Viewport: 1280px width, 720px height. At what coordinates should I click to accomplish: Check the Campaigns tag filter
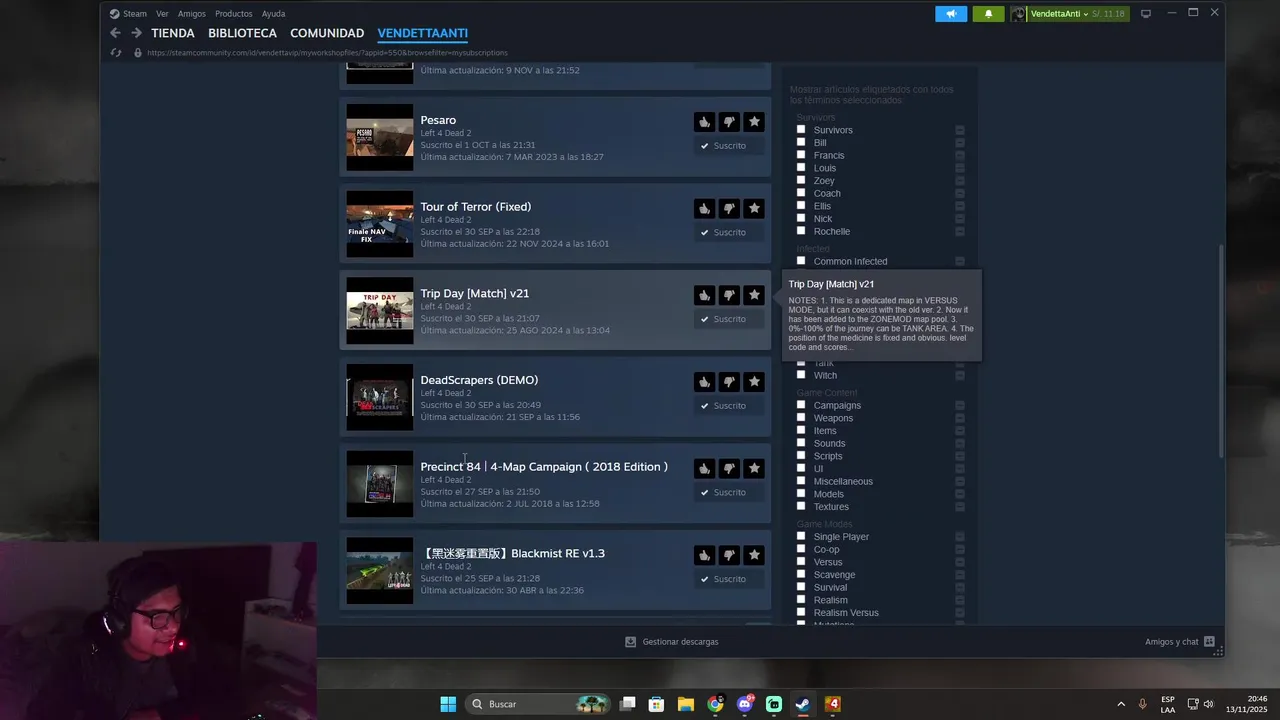pyautogui.click(x=801, y=405)
